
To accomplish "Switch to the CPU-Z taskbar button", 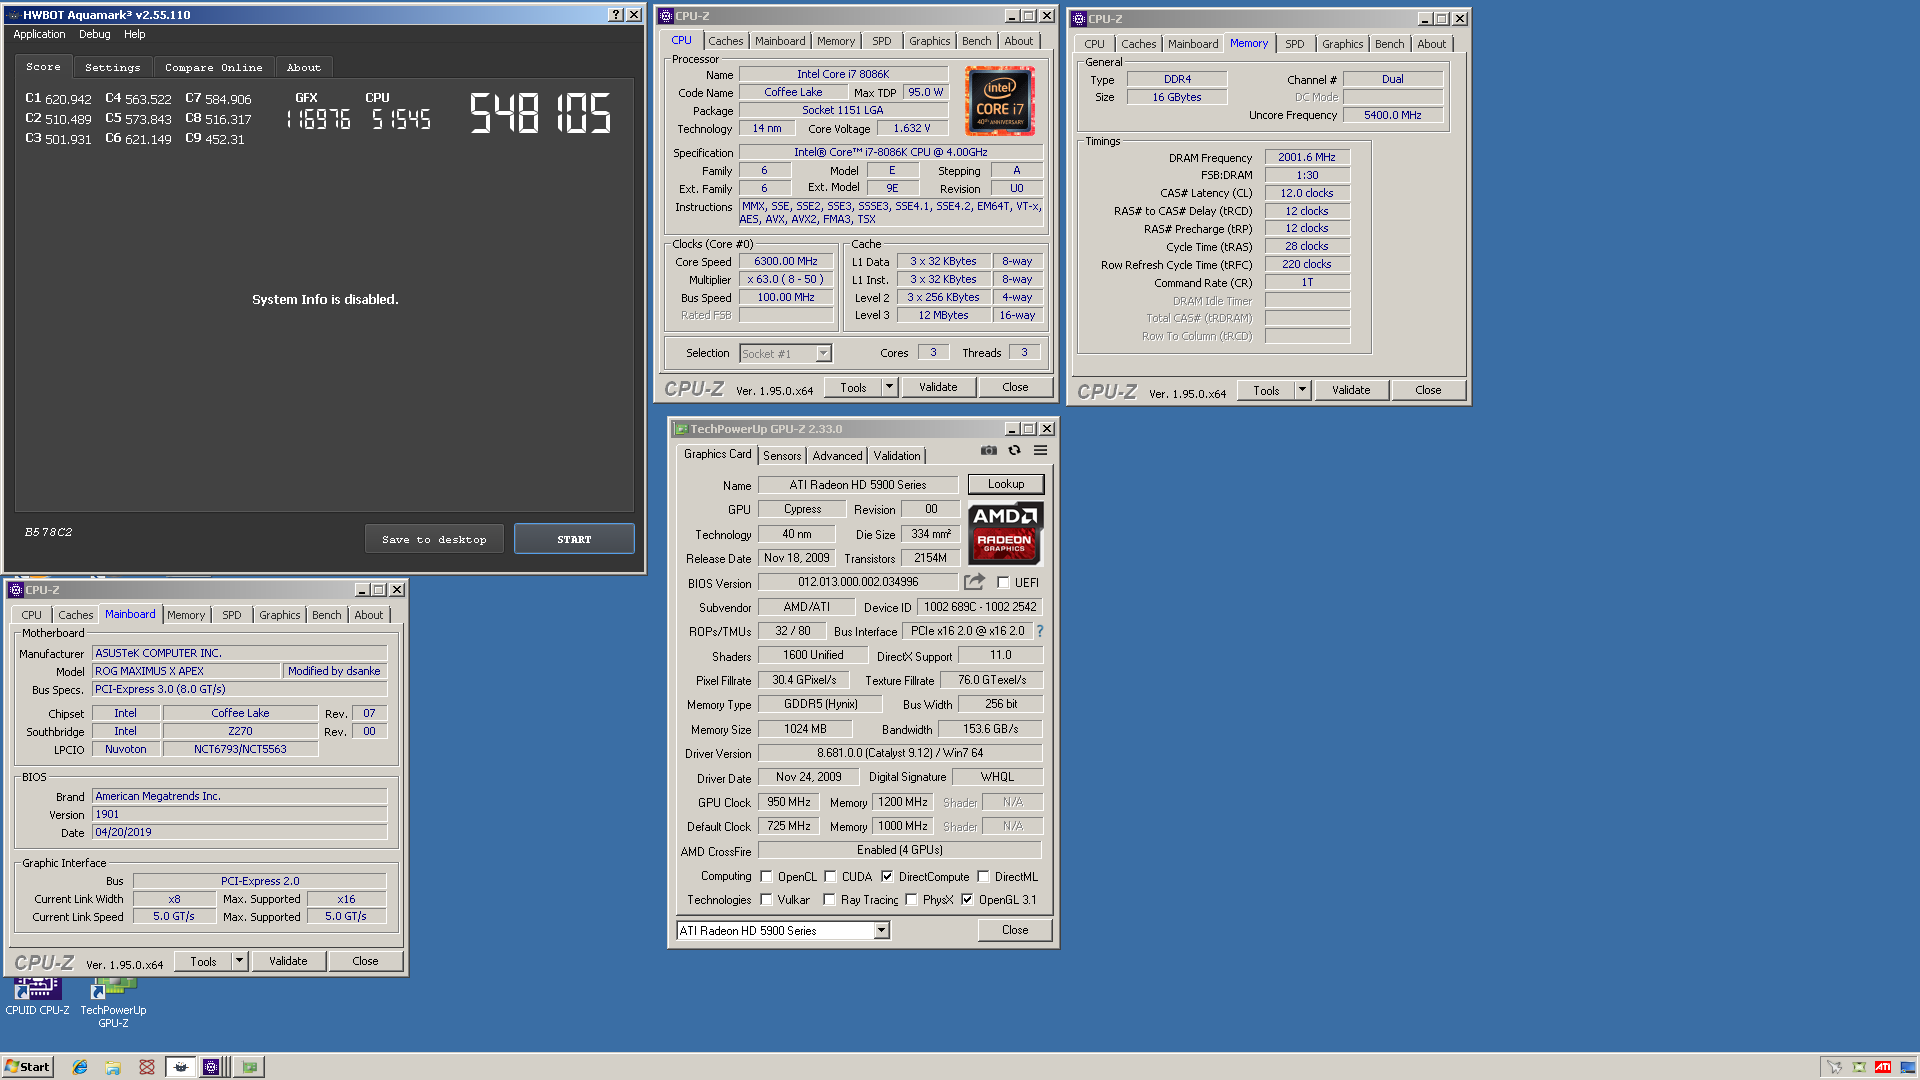I will tap(211, 1067).
